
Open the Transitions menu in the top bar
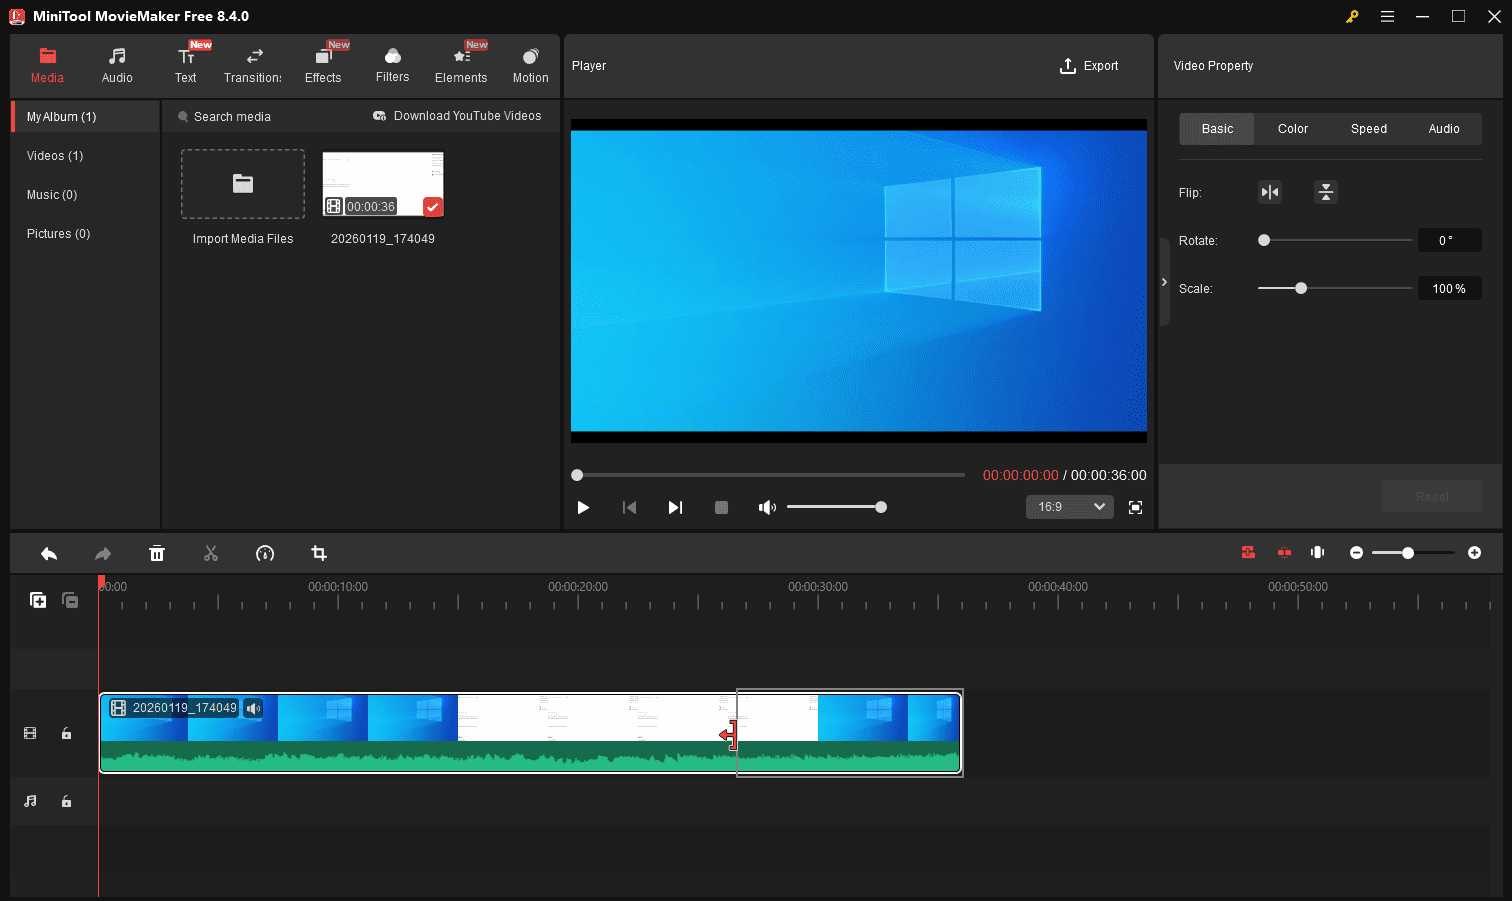(x=252, y=64)
